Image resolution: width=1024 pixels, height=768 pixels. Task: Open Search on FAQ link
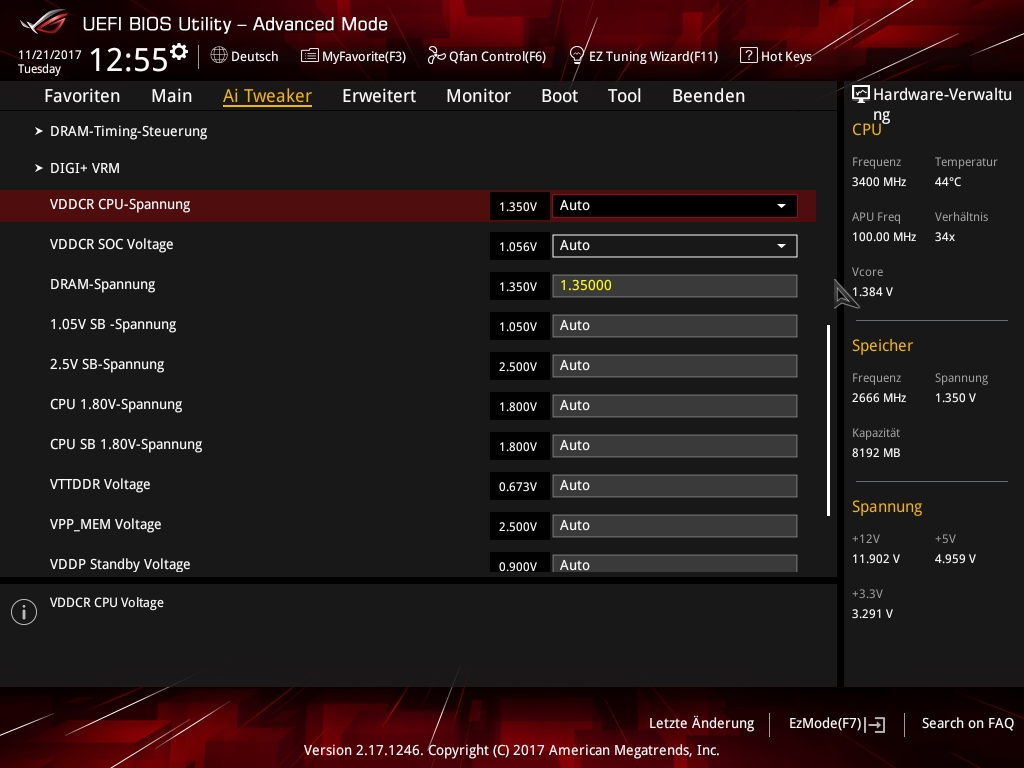tap(967, 723)
